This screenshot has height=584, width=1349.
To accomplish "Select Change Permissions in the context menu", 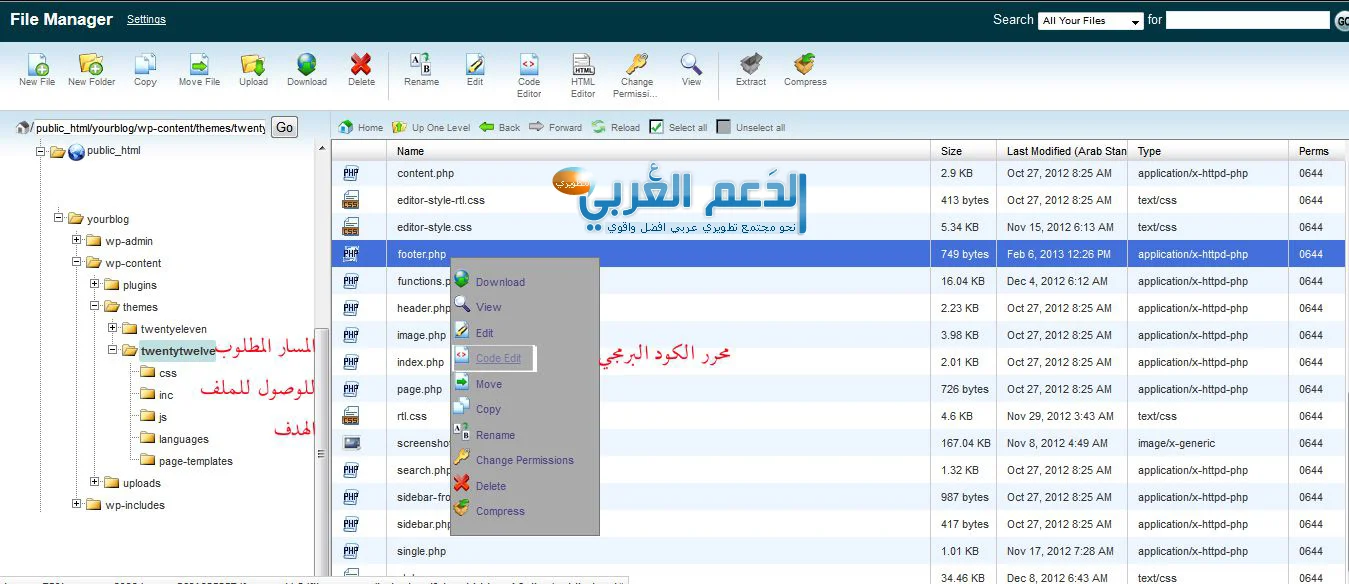I will pyautogui.click(x=524, y=460).
